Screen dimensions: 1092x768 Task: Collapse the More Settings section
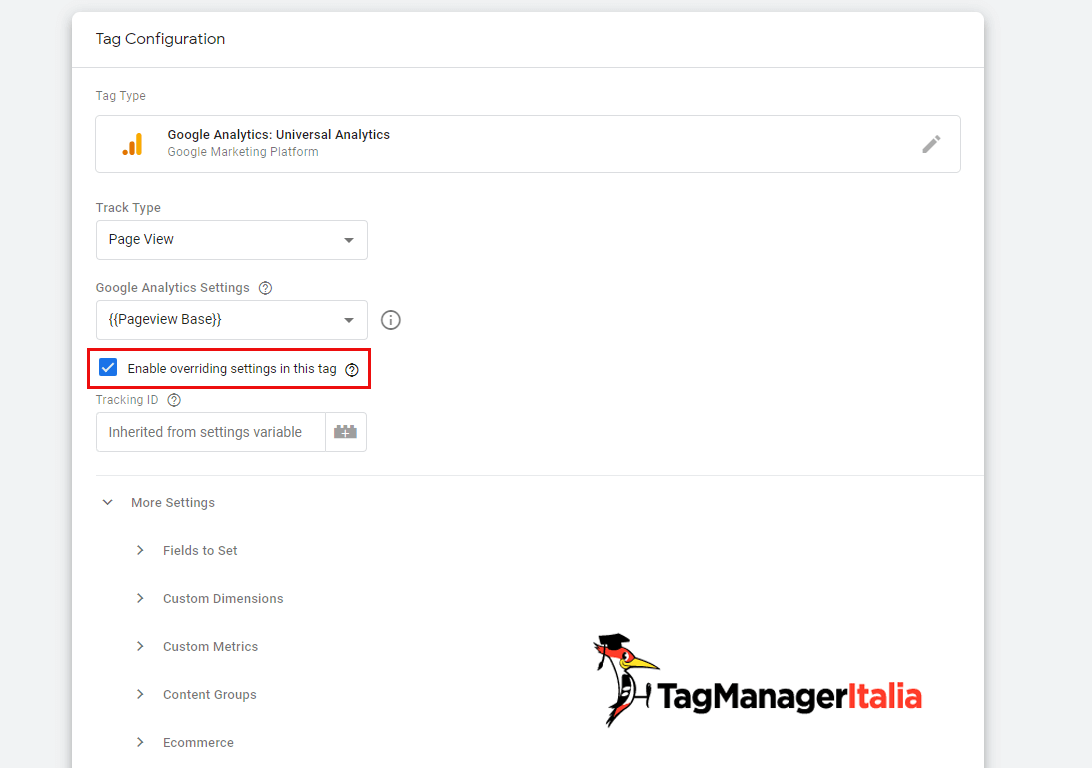(107, 503)
